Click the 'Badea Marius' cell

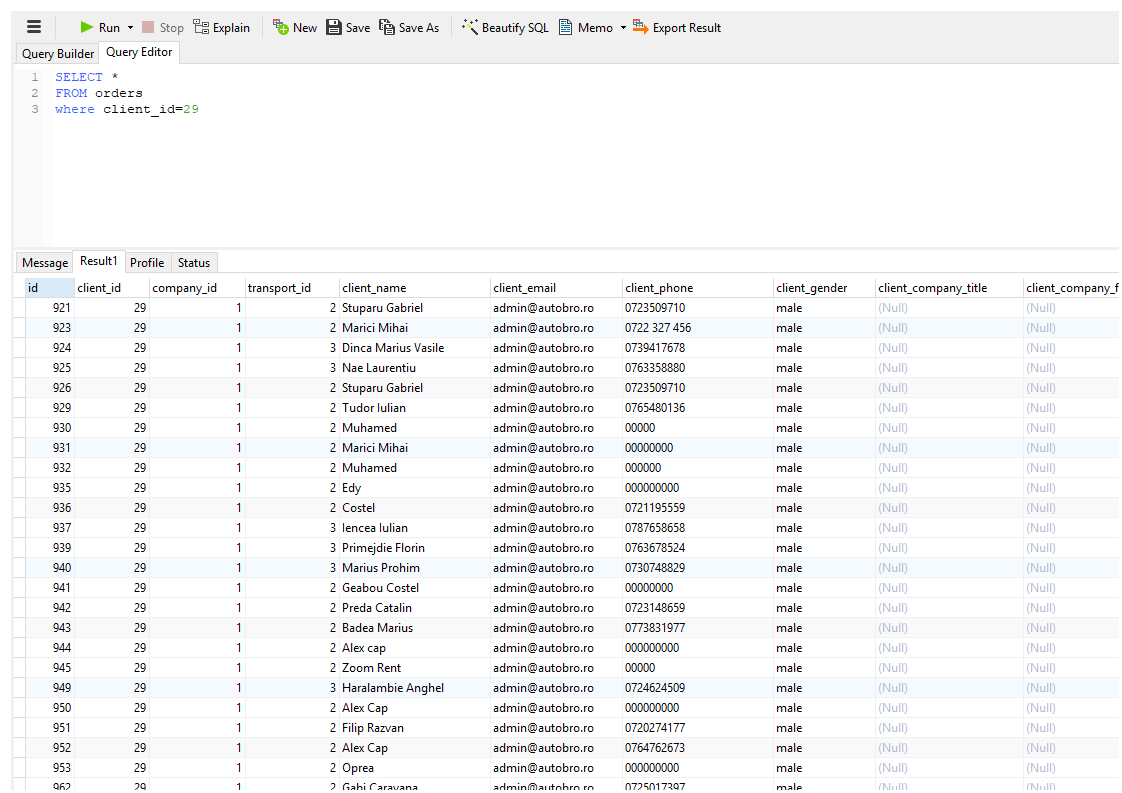tap(414, 628)
